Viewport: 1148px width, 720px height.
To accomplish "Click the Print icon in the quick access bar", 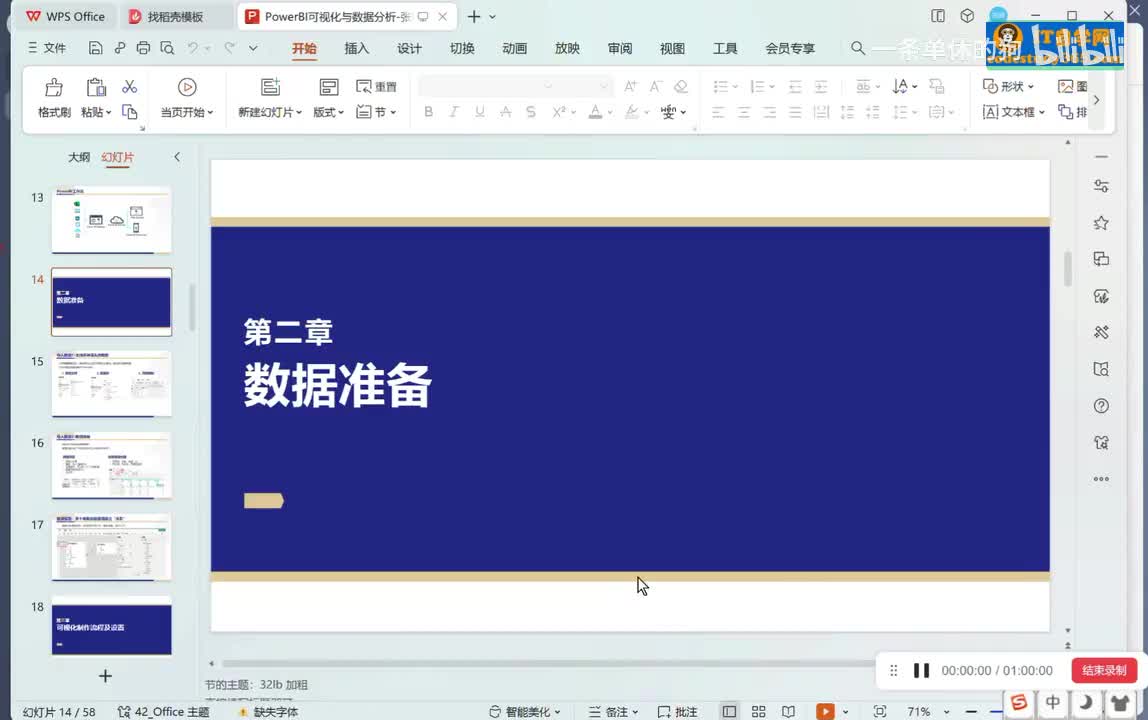I will coord(144,48).
